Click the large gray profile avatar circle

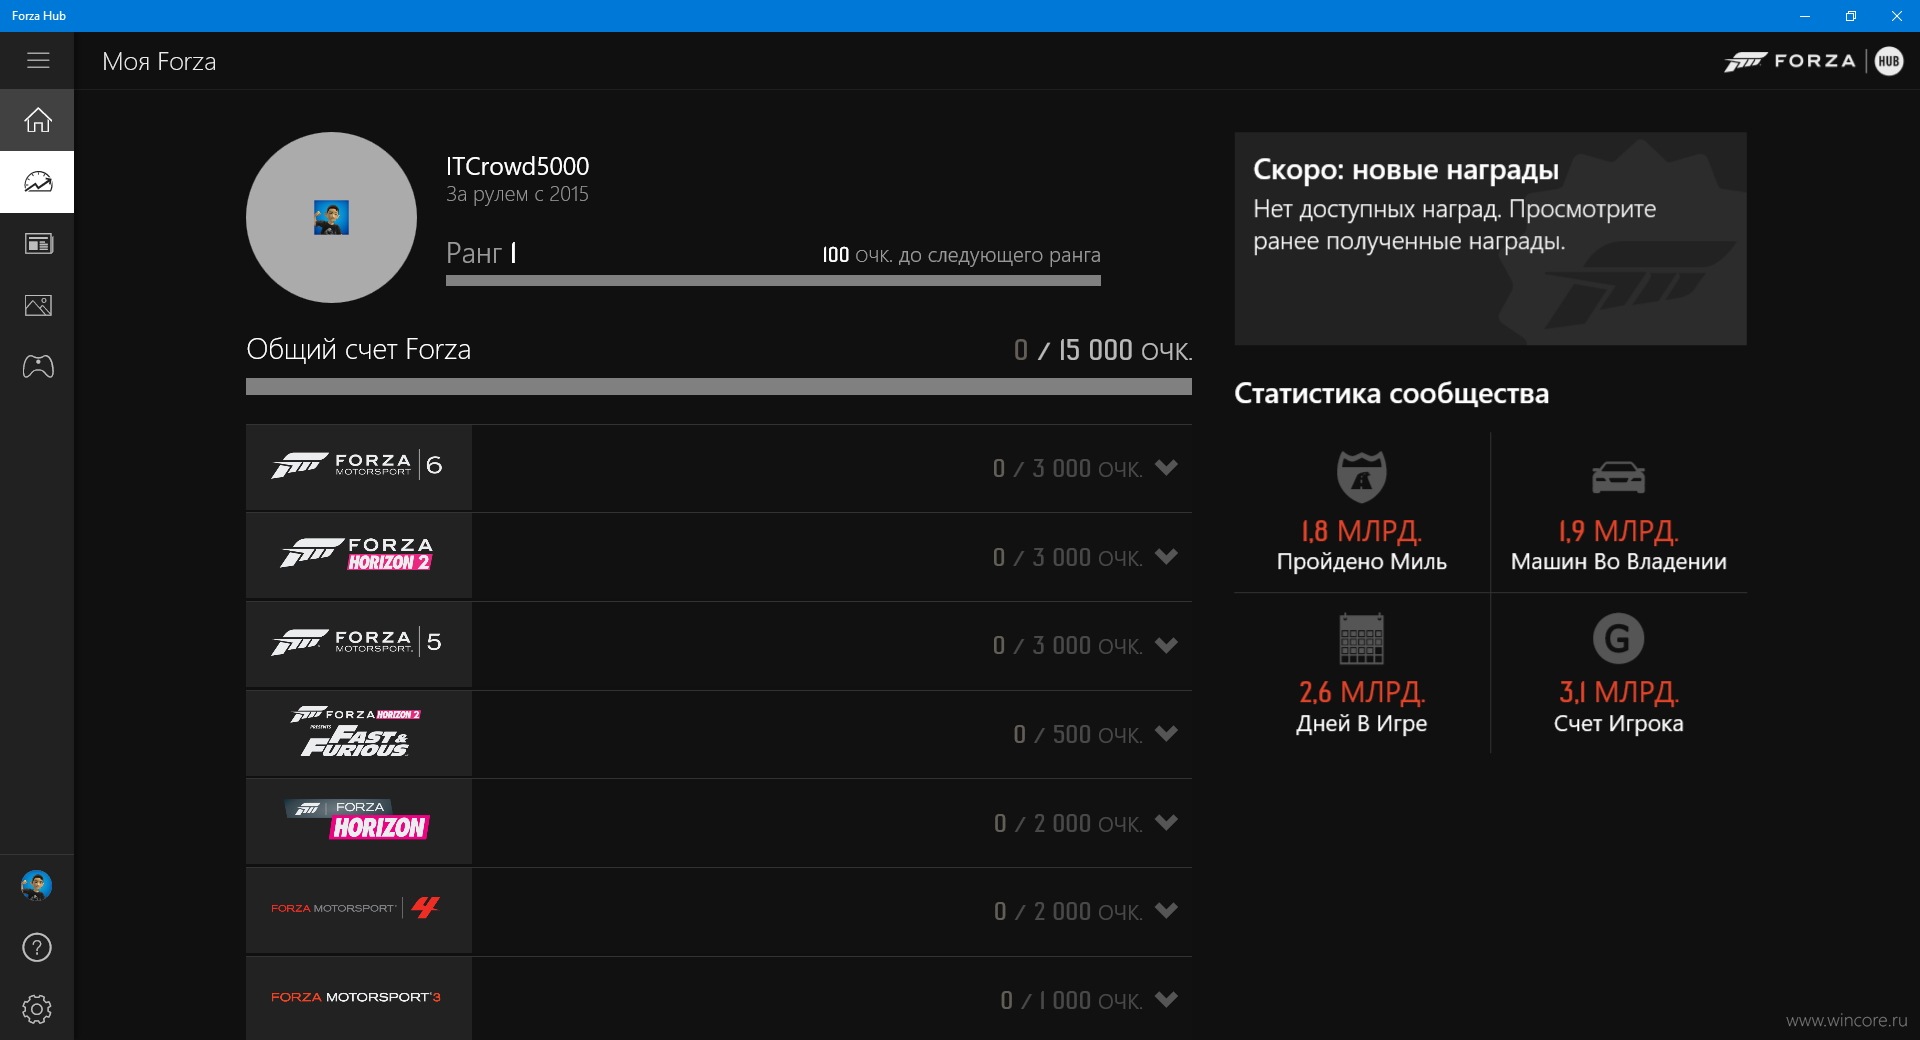click(x=331, y=218)
